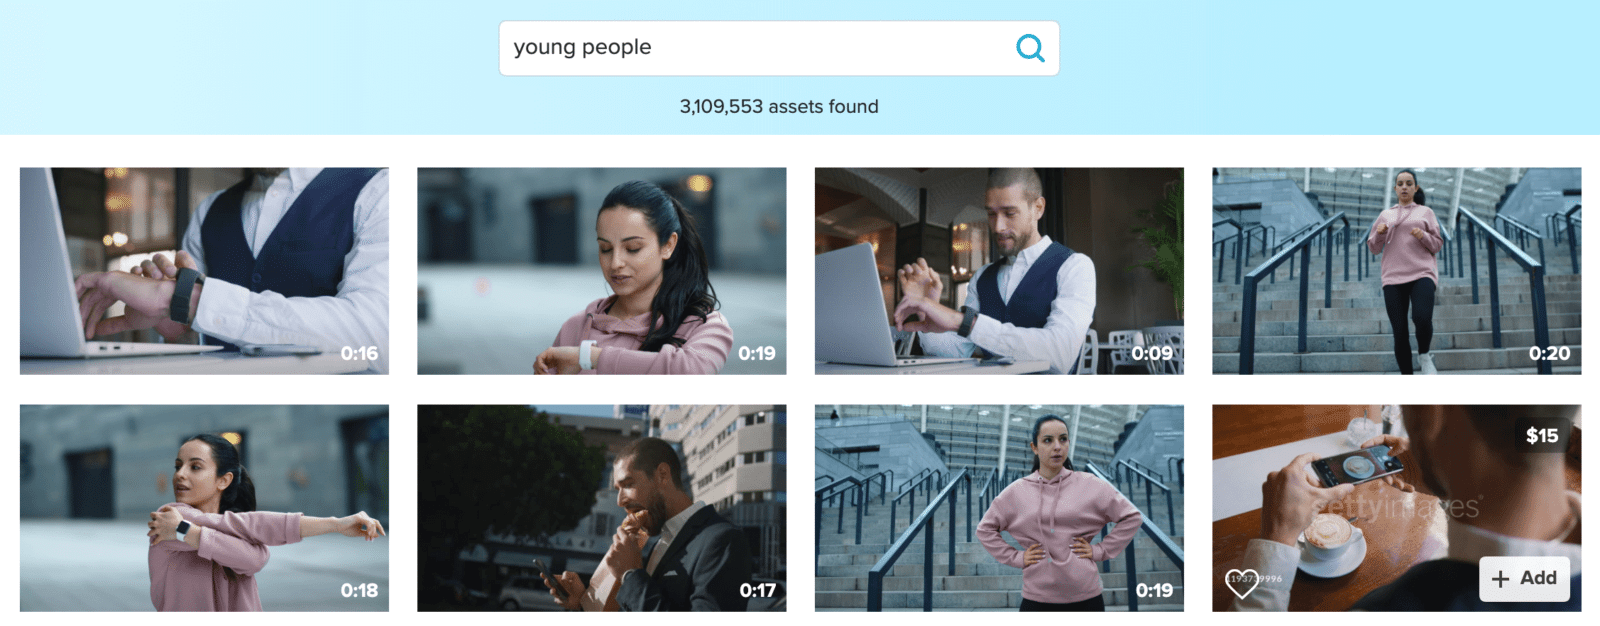Open video of woman jogging down stairs
Image resolution: width=1600 pixels, height=626 pixels.
coord(1397,271)
